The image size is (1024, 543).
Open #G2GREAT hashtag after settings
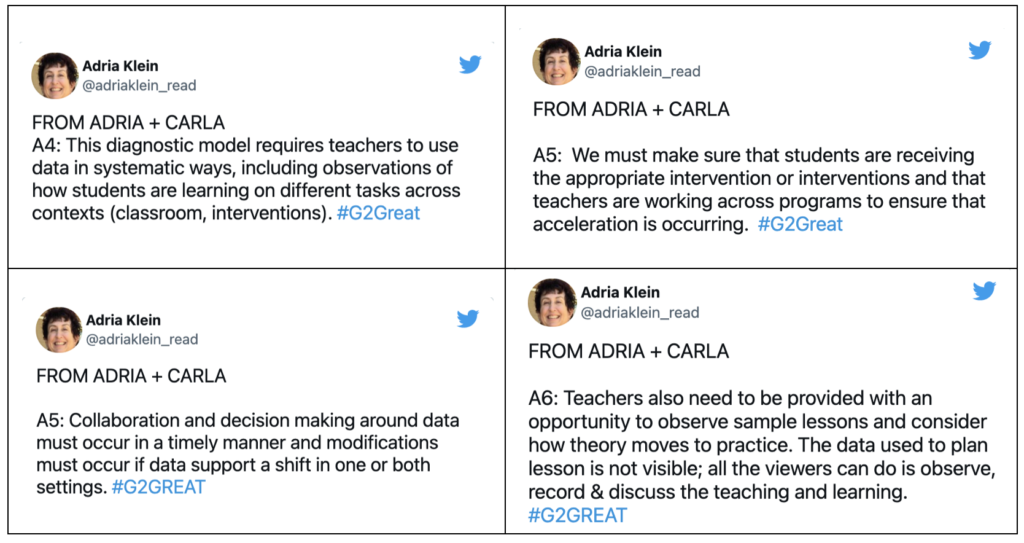coord(159,487)
